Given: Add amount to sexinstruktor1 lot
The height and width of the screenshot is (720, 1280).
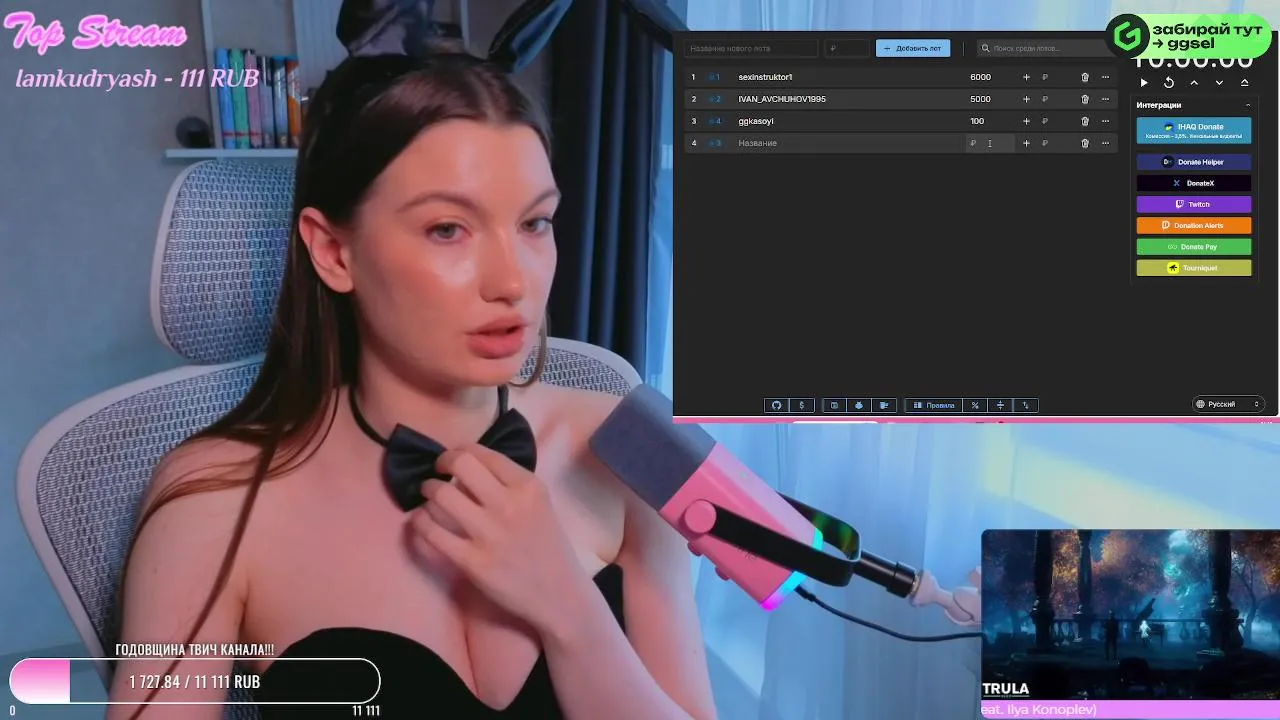Looking at the screenshot, I should 1026,77.
